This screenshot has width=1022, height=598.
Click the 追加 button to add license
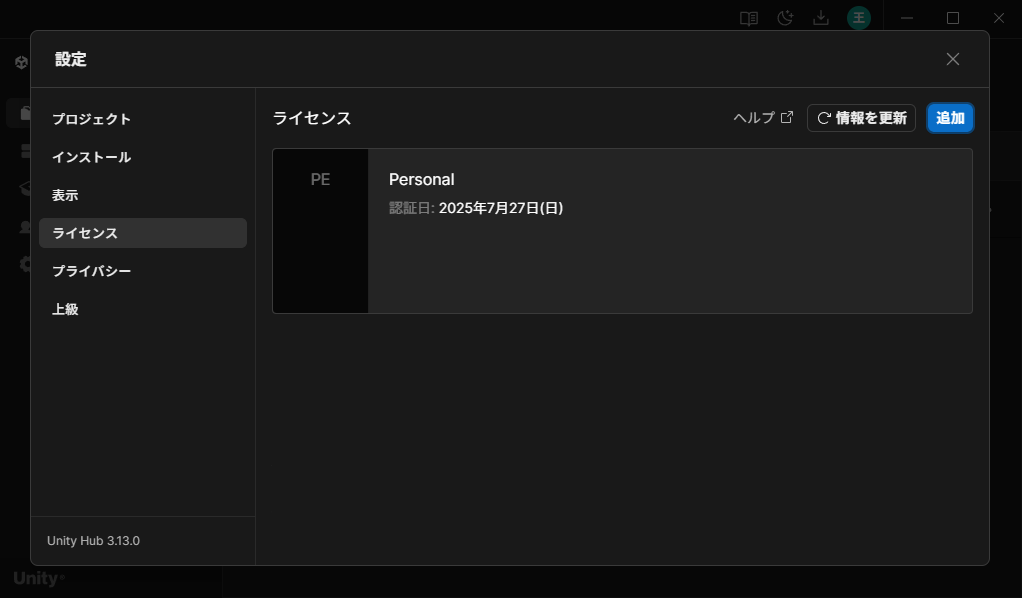950,118
